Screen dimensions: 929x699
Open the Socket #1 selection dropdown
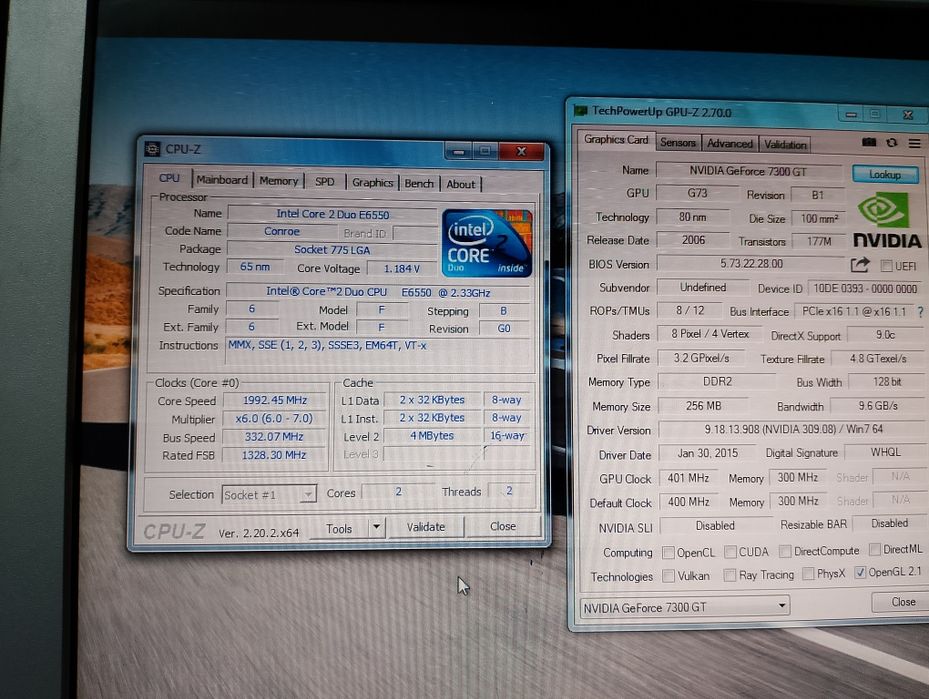click(x=270, y=495)
